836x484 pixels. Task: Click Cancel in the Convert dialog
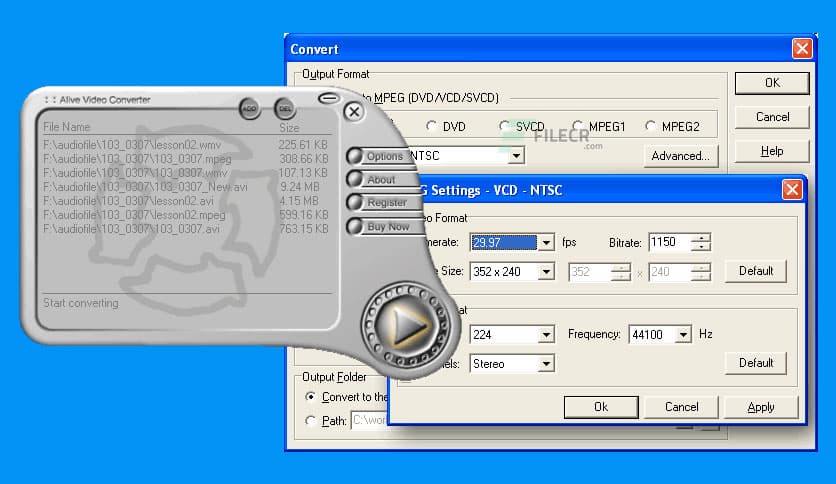tap(772, 117)
